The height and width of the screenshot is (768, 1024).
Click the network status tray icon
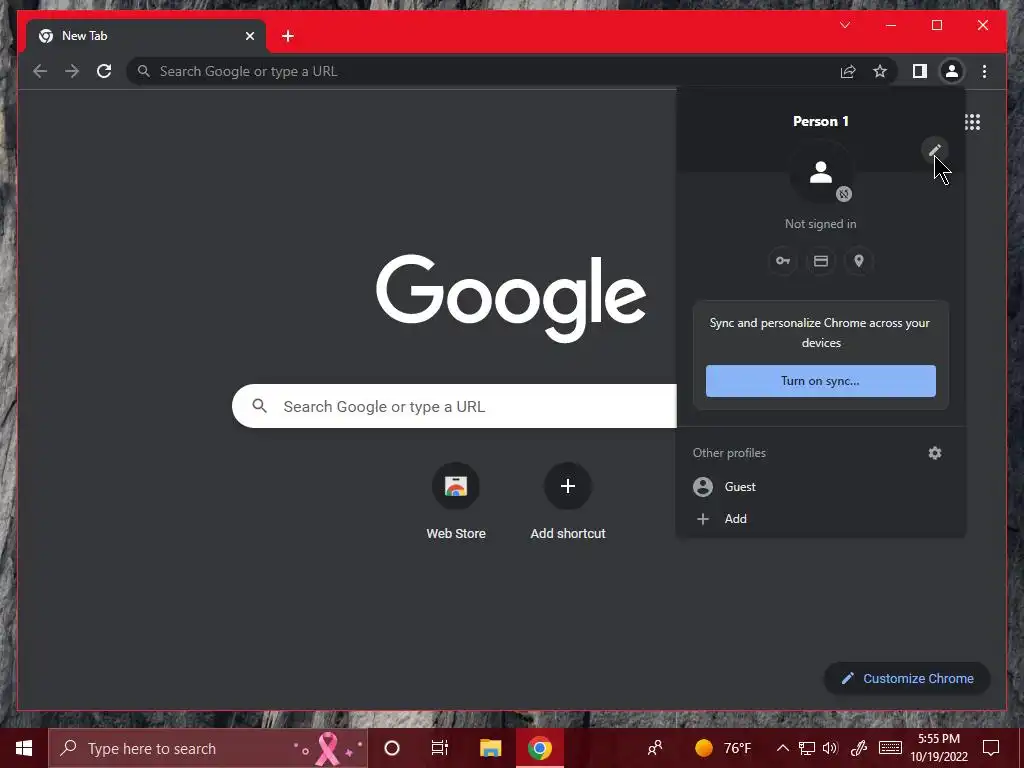coord(807,748)
